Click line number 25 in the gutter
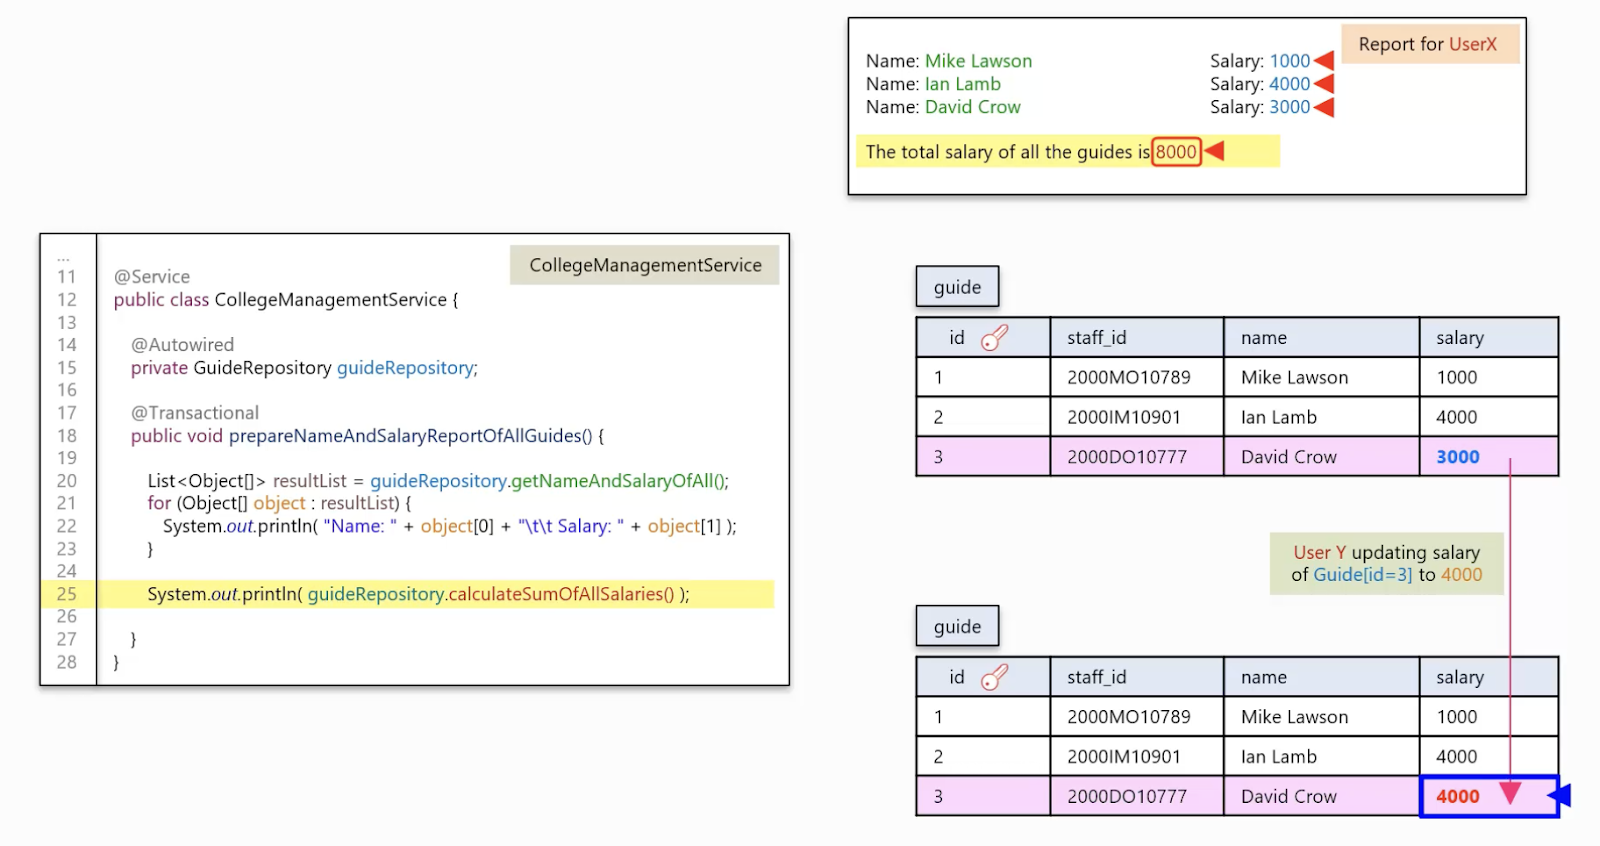The height and width of the screenshot is (846, 1600). coord(67,594)
